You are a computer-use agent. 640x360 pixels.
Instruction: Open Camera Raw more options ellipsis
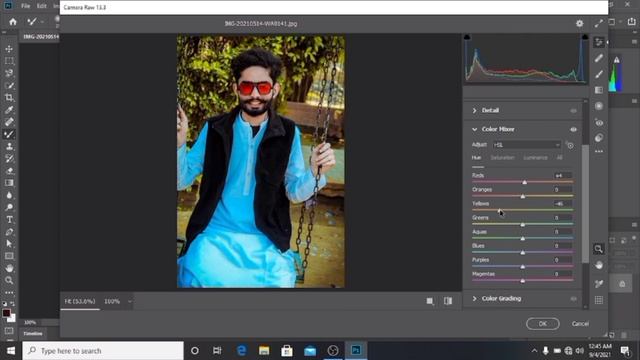[x=599, y=151]
